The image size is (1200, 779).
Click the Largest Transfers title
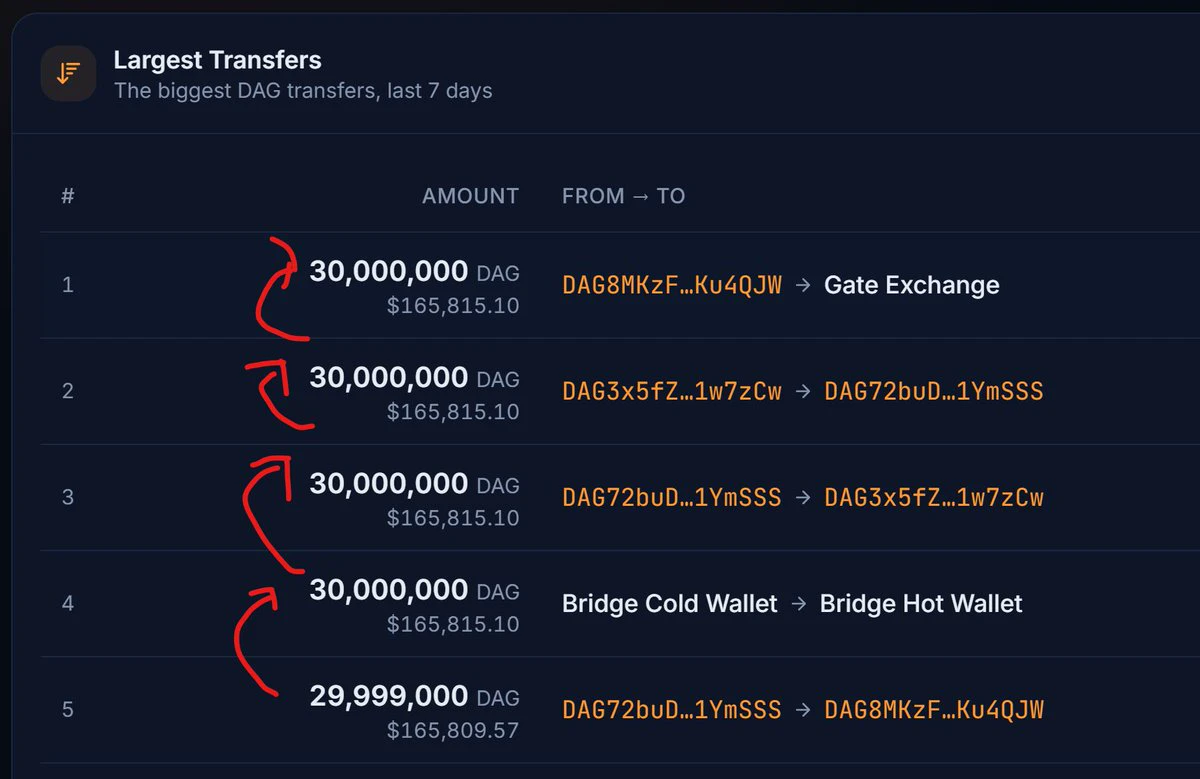tap(218, 60)
